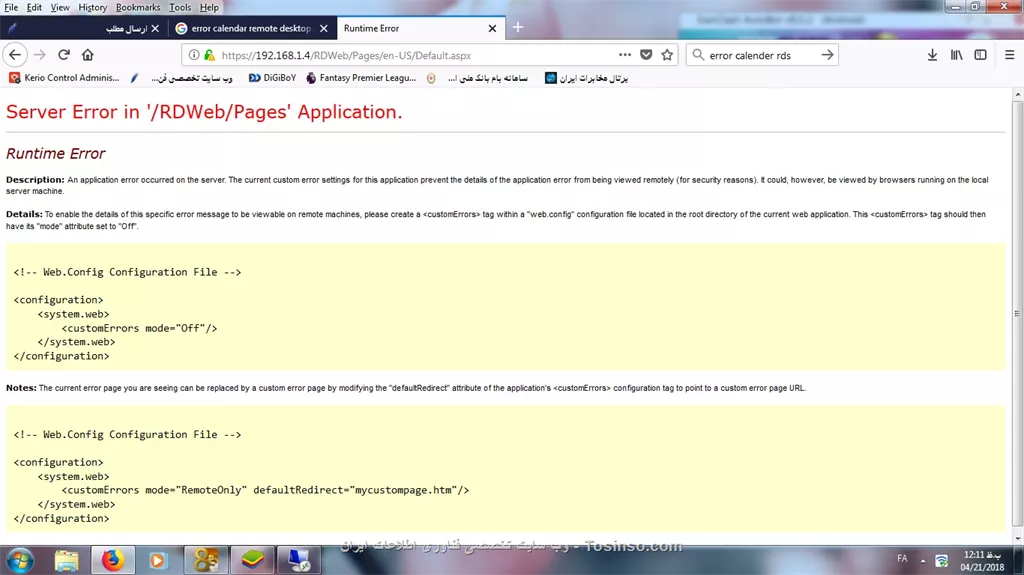Go back to the previous page
This screenshot has height=575, width=1024.
tap(15, 55)
